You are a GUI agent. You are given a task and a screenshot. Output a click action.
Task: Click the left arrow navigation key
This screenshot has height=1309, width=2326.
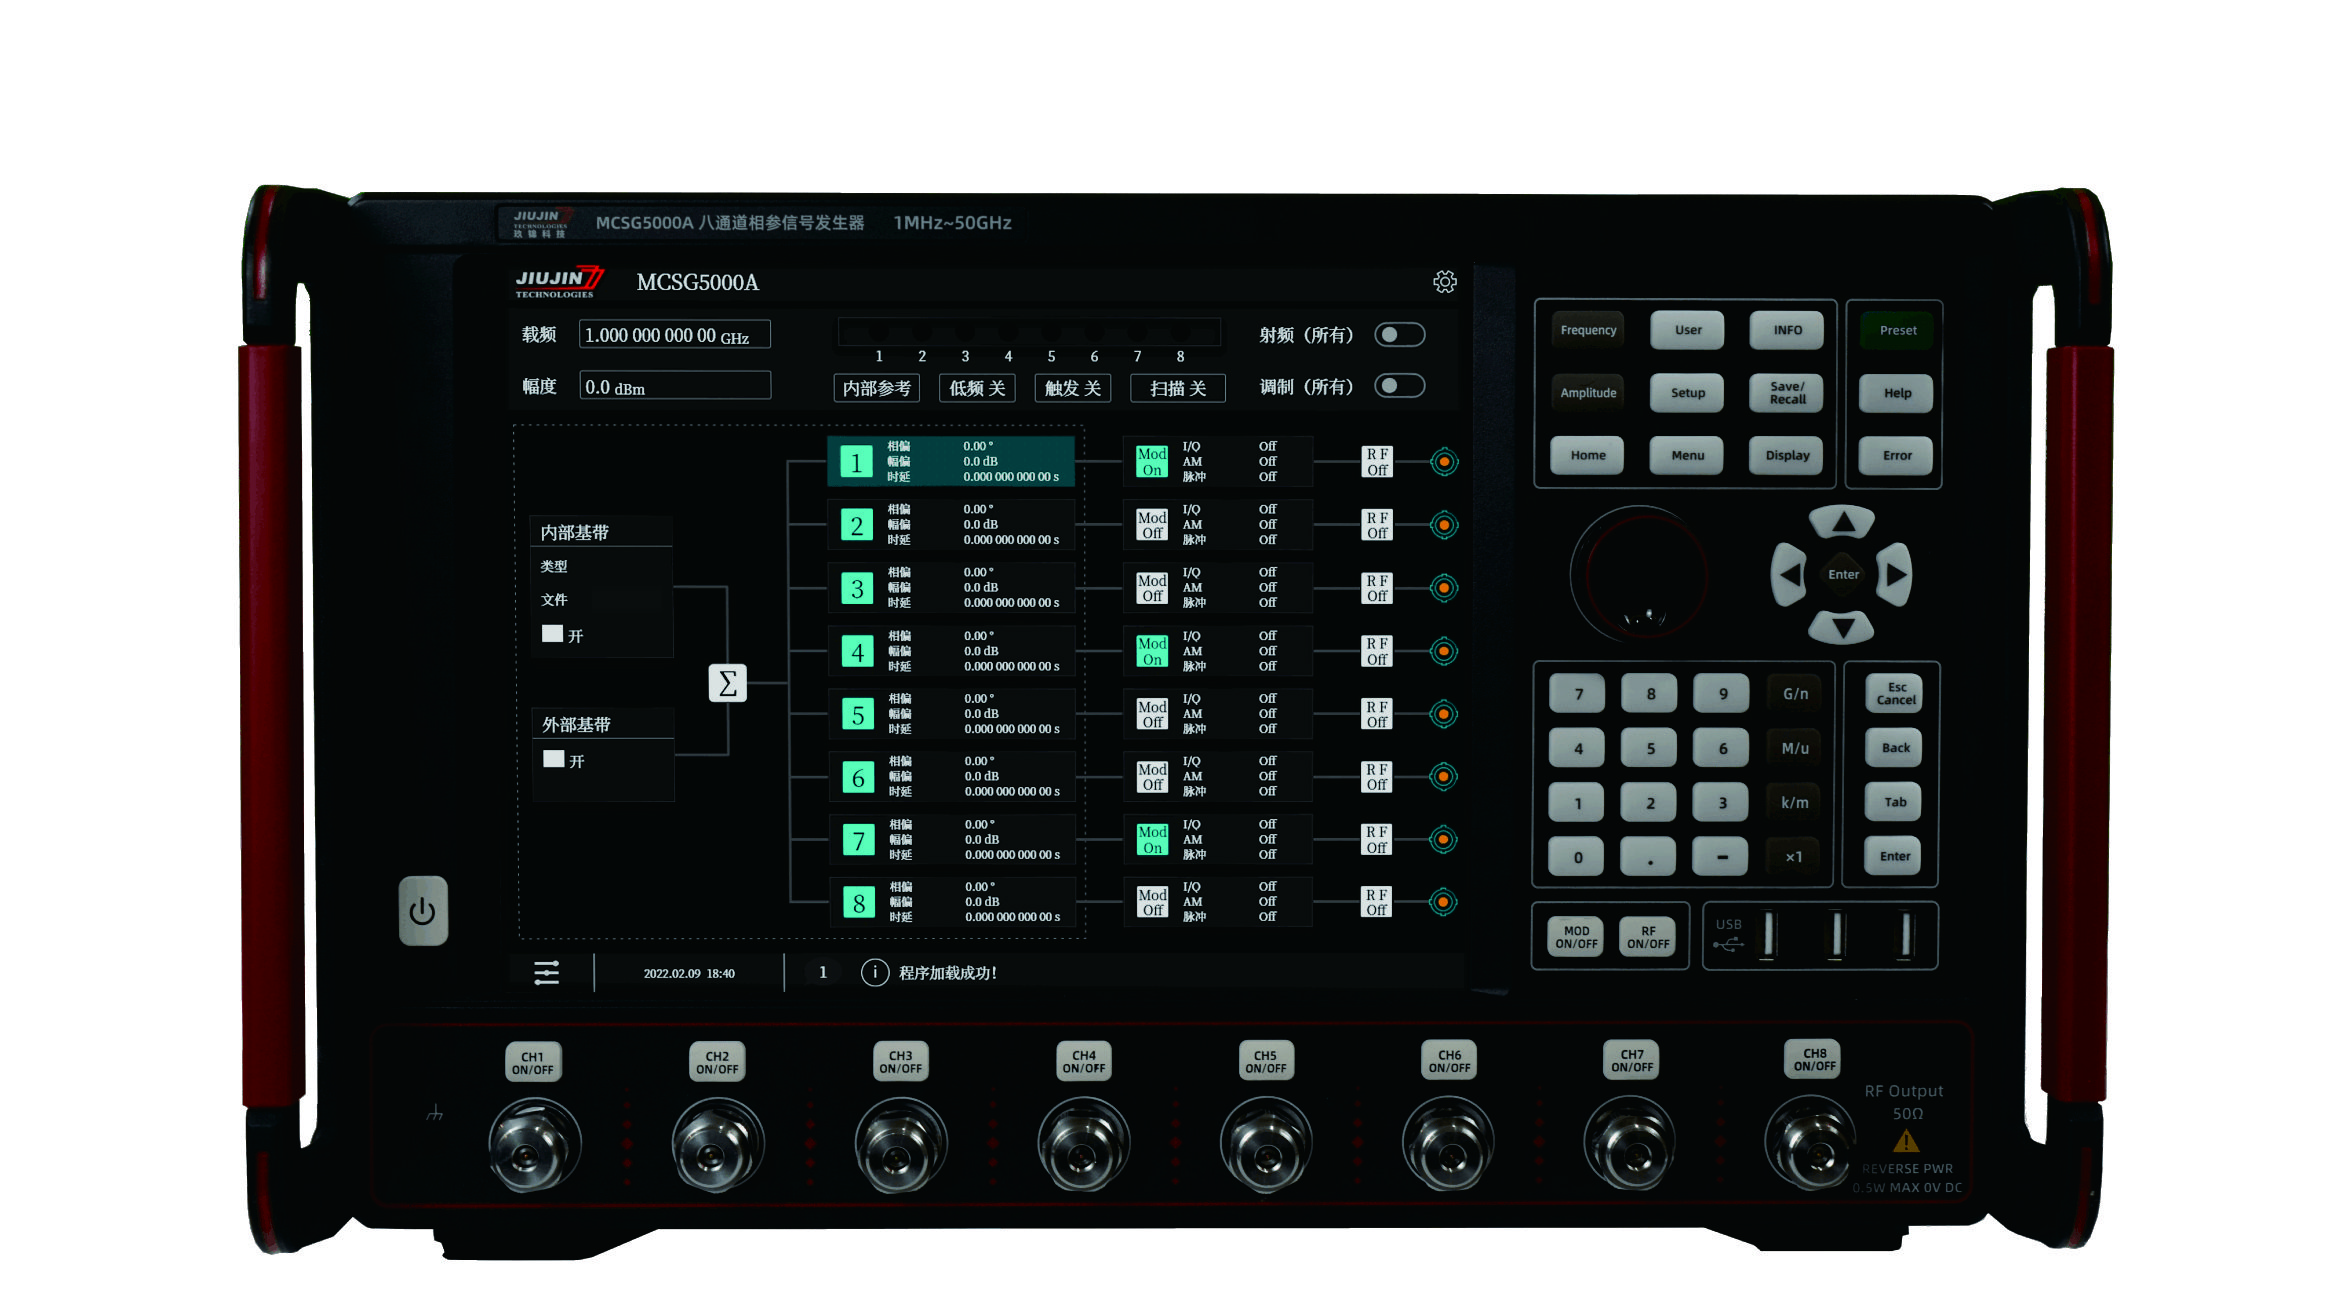click(x=1789, y=575)
